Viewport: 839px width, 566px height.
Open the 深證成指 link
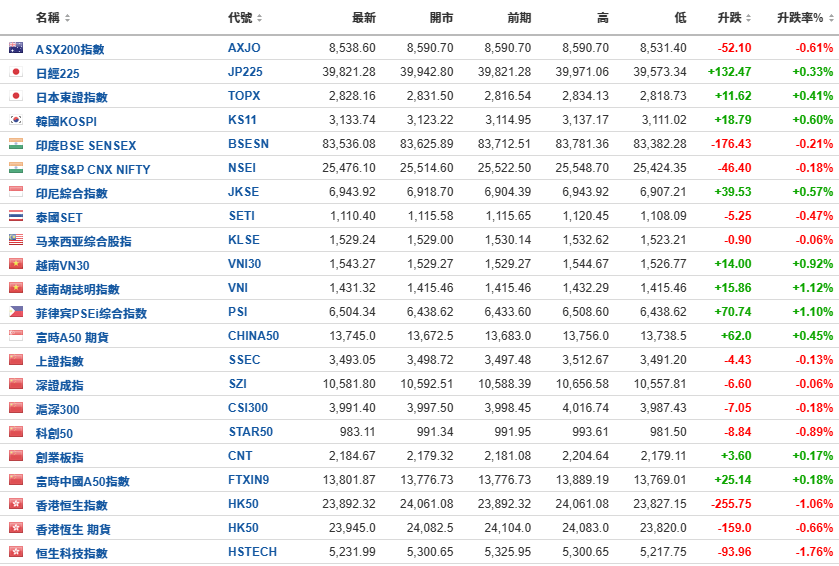click(59, 385)
